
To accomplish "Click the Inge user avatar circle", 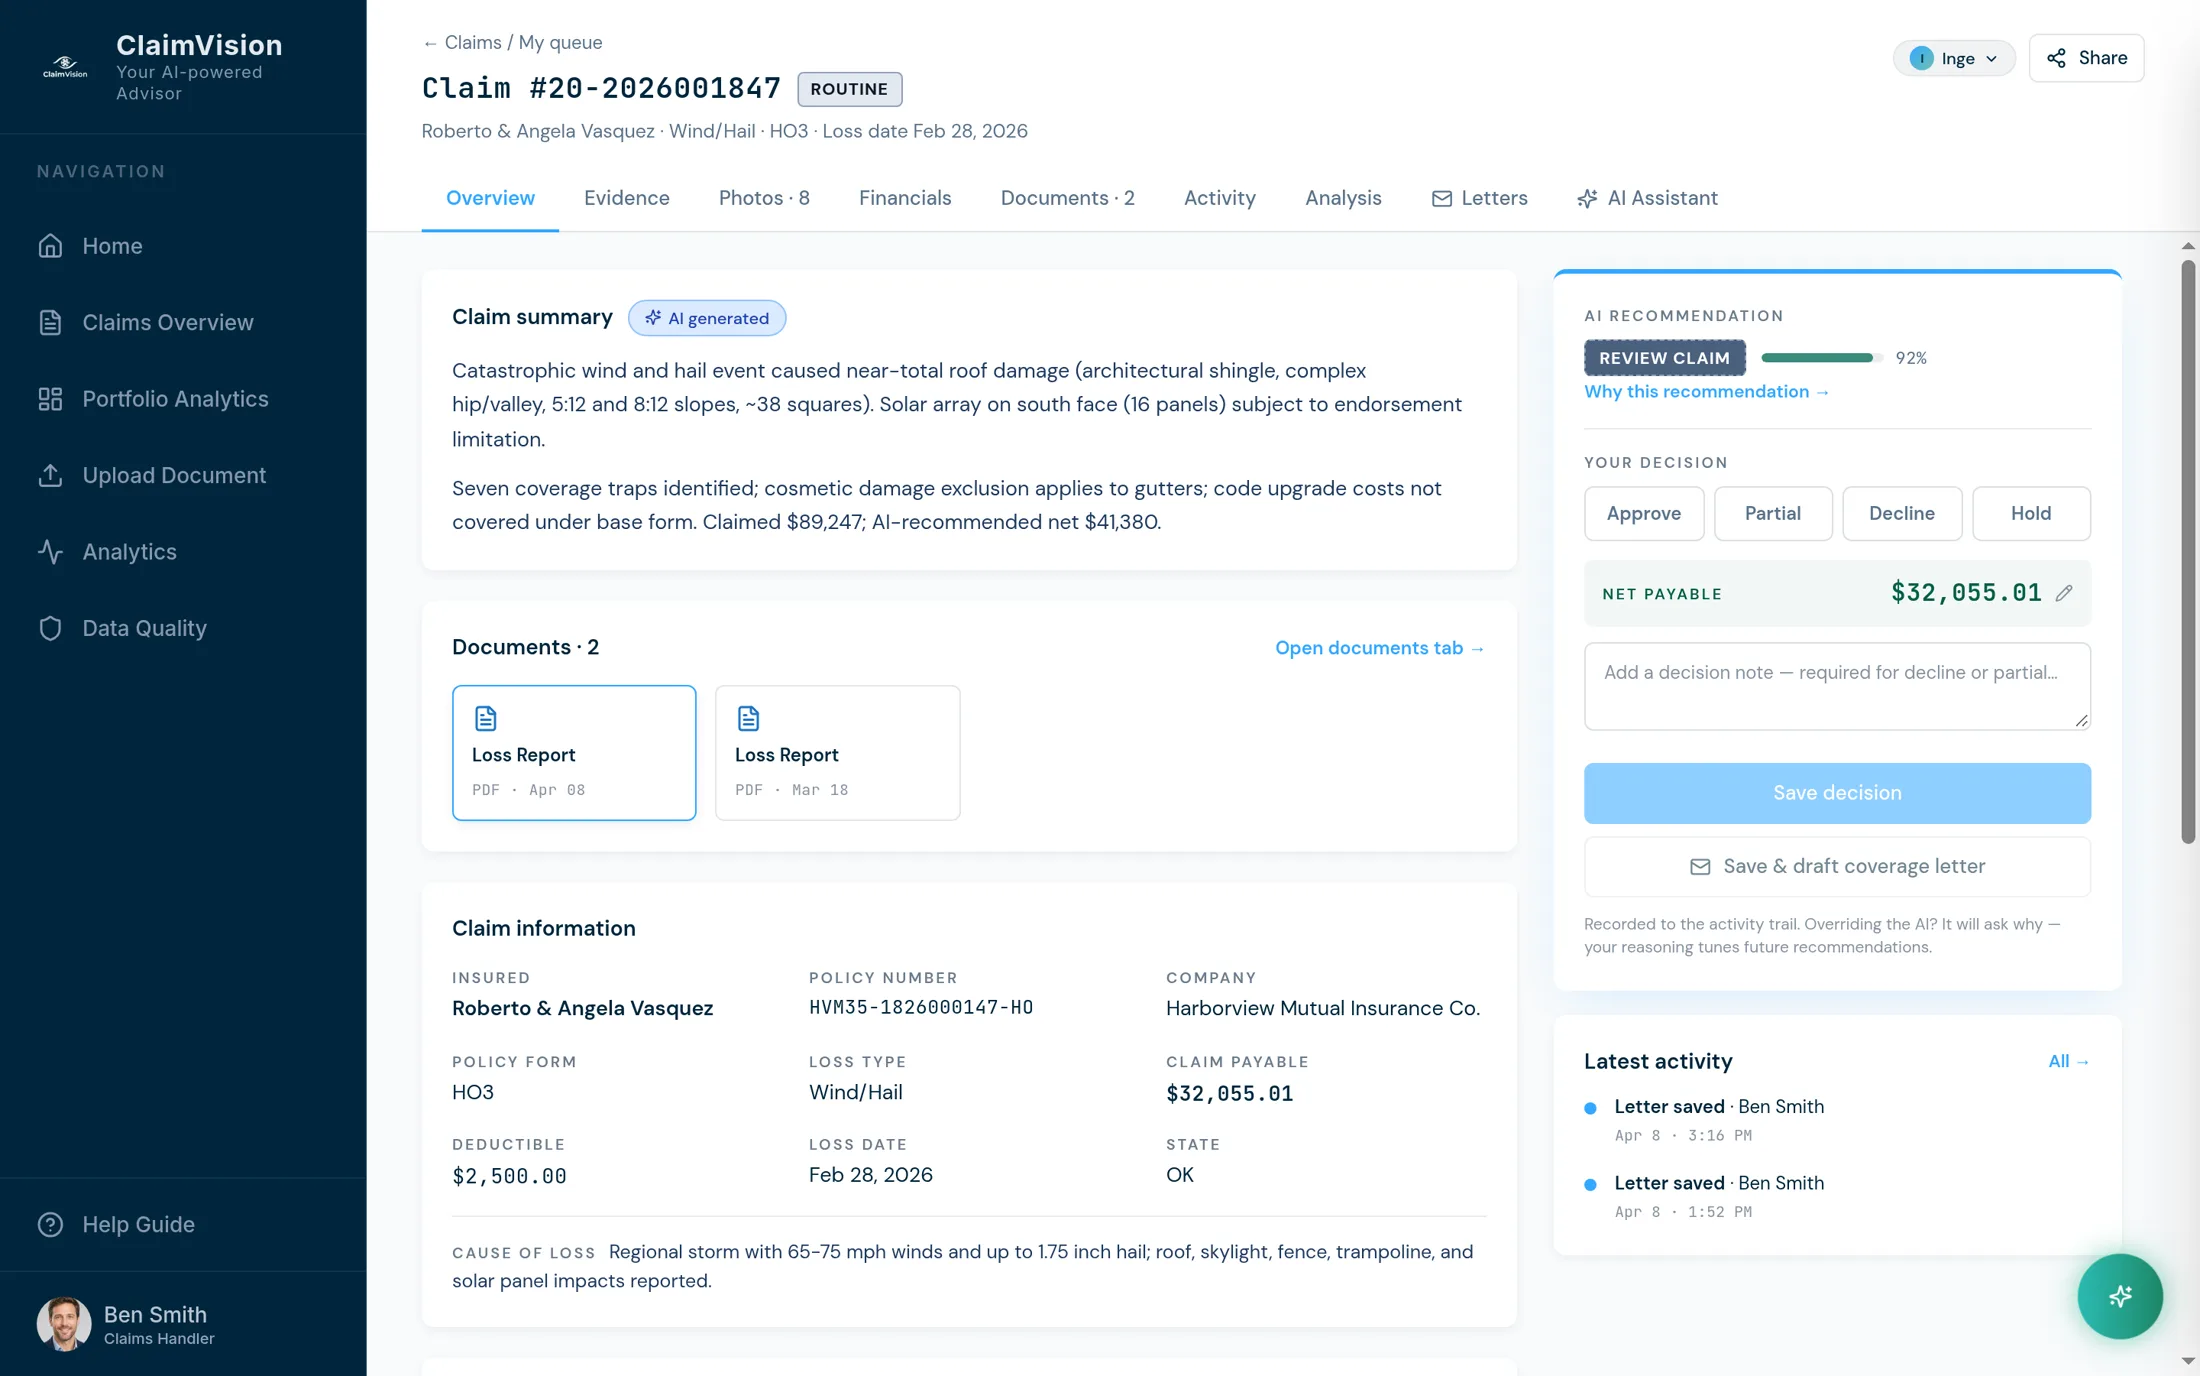I will pos(1921,58).
